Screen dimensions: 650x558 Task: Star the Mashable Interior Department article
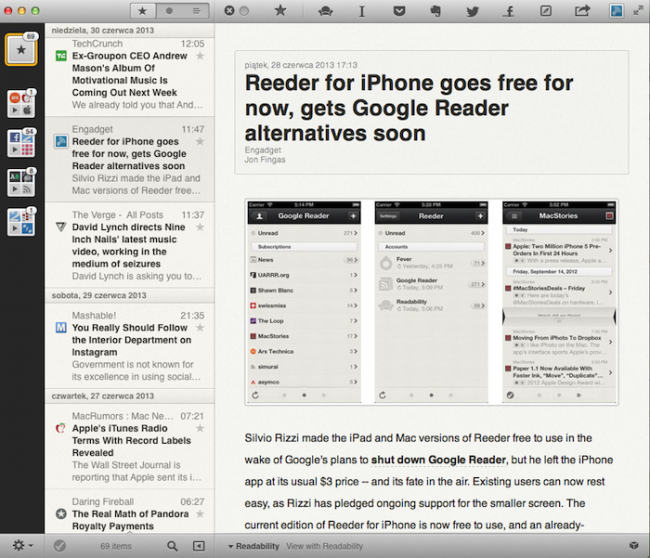point(200,328)
